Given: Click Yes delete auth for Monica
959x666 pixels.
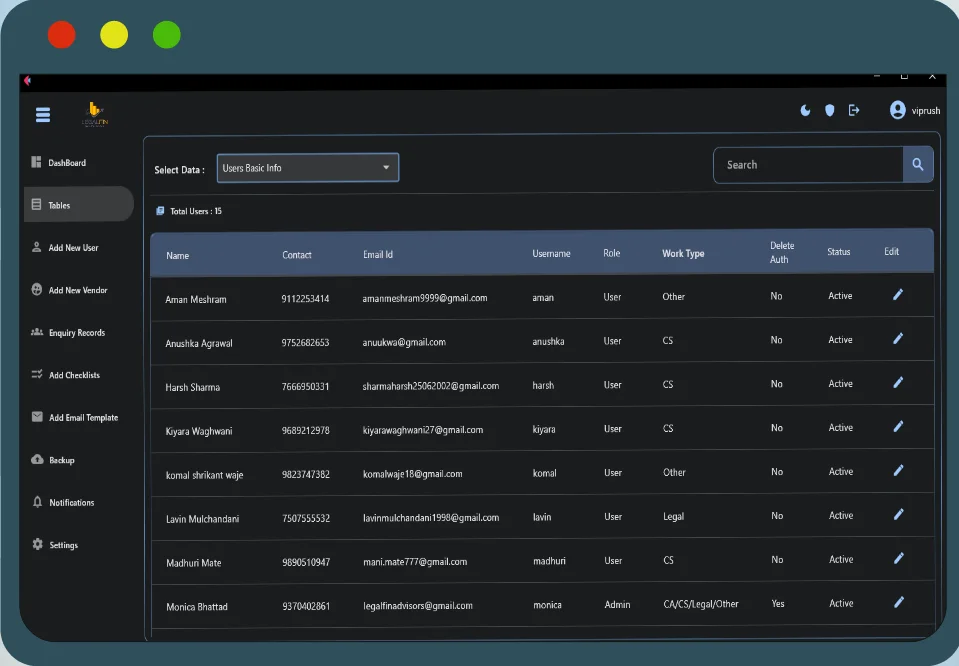Looking at the screenshot, I should click(x=778, y=603).
